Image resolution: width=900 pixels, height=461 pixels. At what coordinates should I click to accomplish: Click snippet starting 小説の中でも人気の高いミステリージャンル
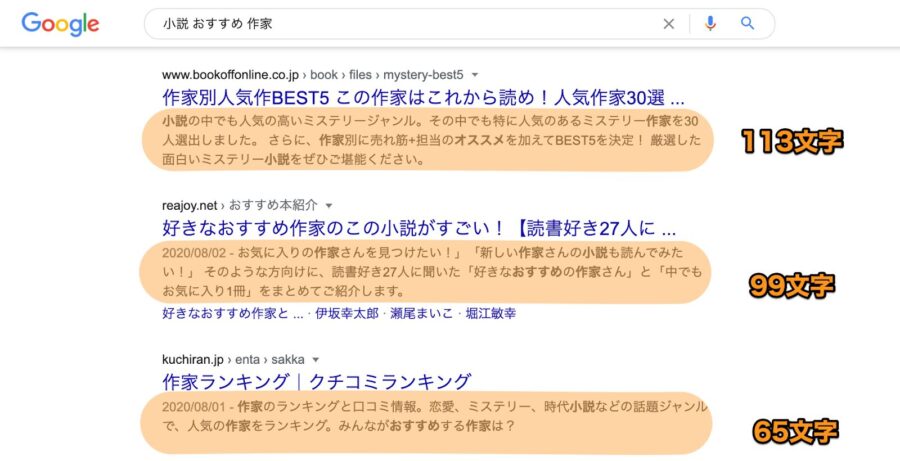pos(432,141)
